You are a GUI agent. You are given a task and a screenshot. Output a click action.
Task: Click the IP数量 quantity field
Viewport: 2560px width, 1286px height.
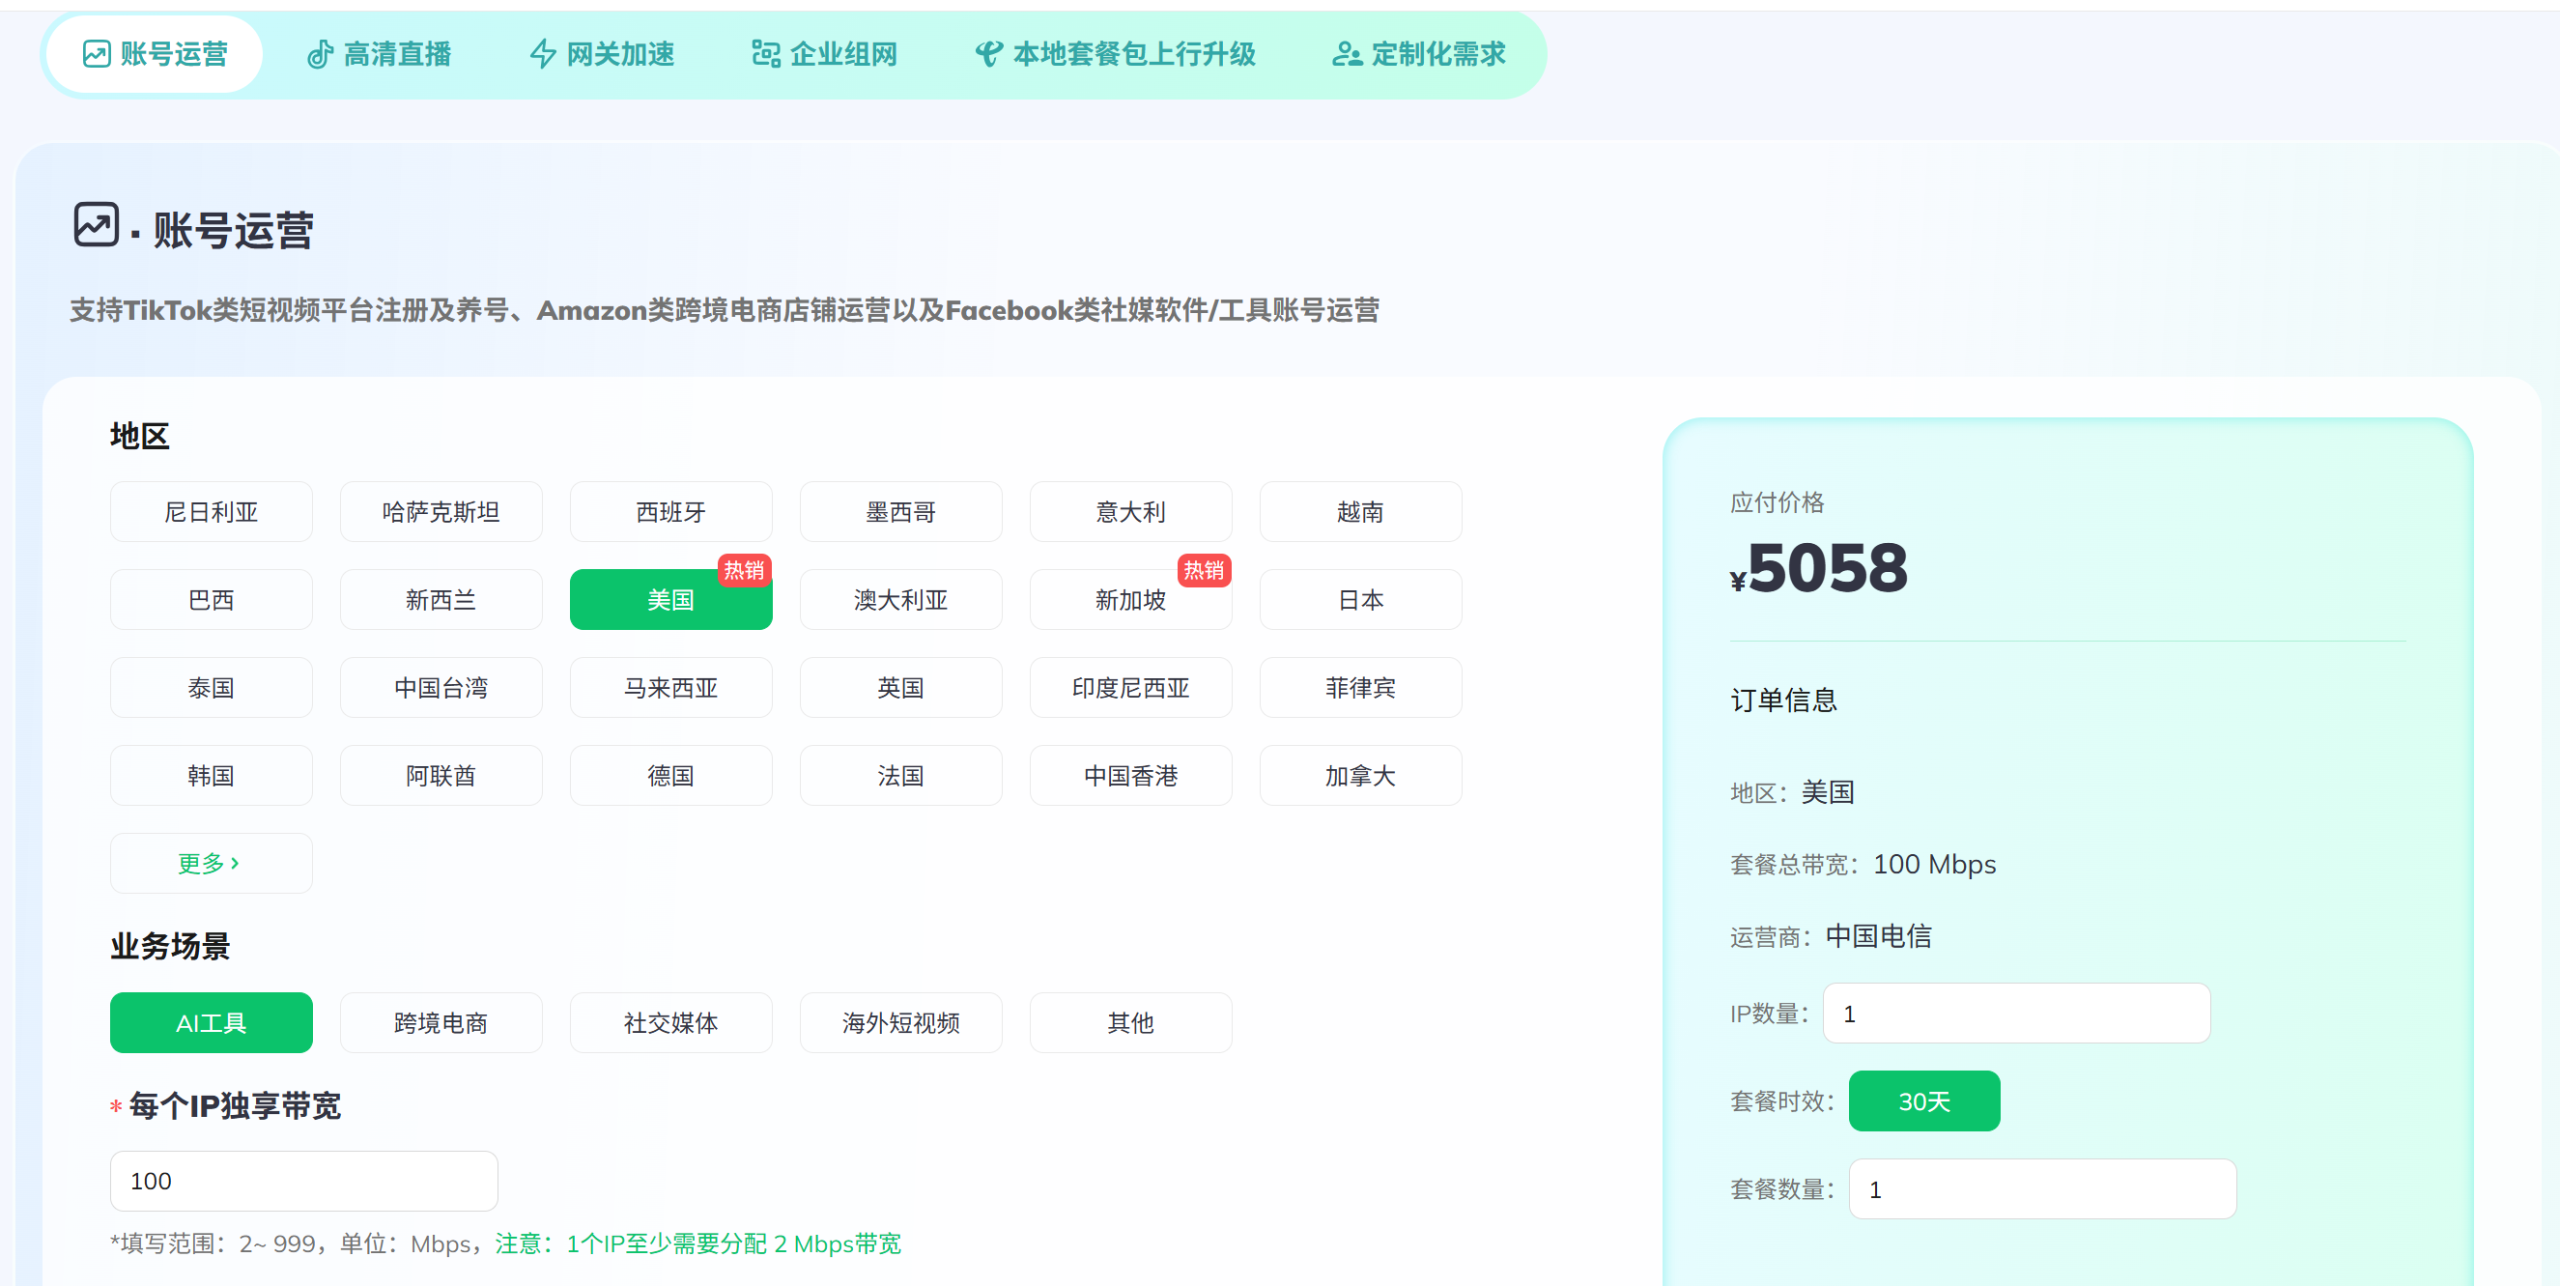pos(2016,1013)
